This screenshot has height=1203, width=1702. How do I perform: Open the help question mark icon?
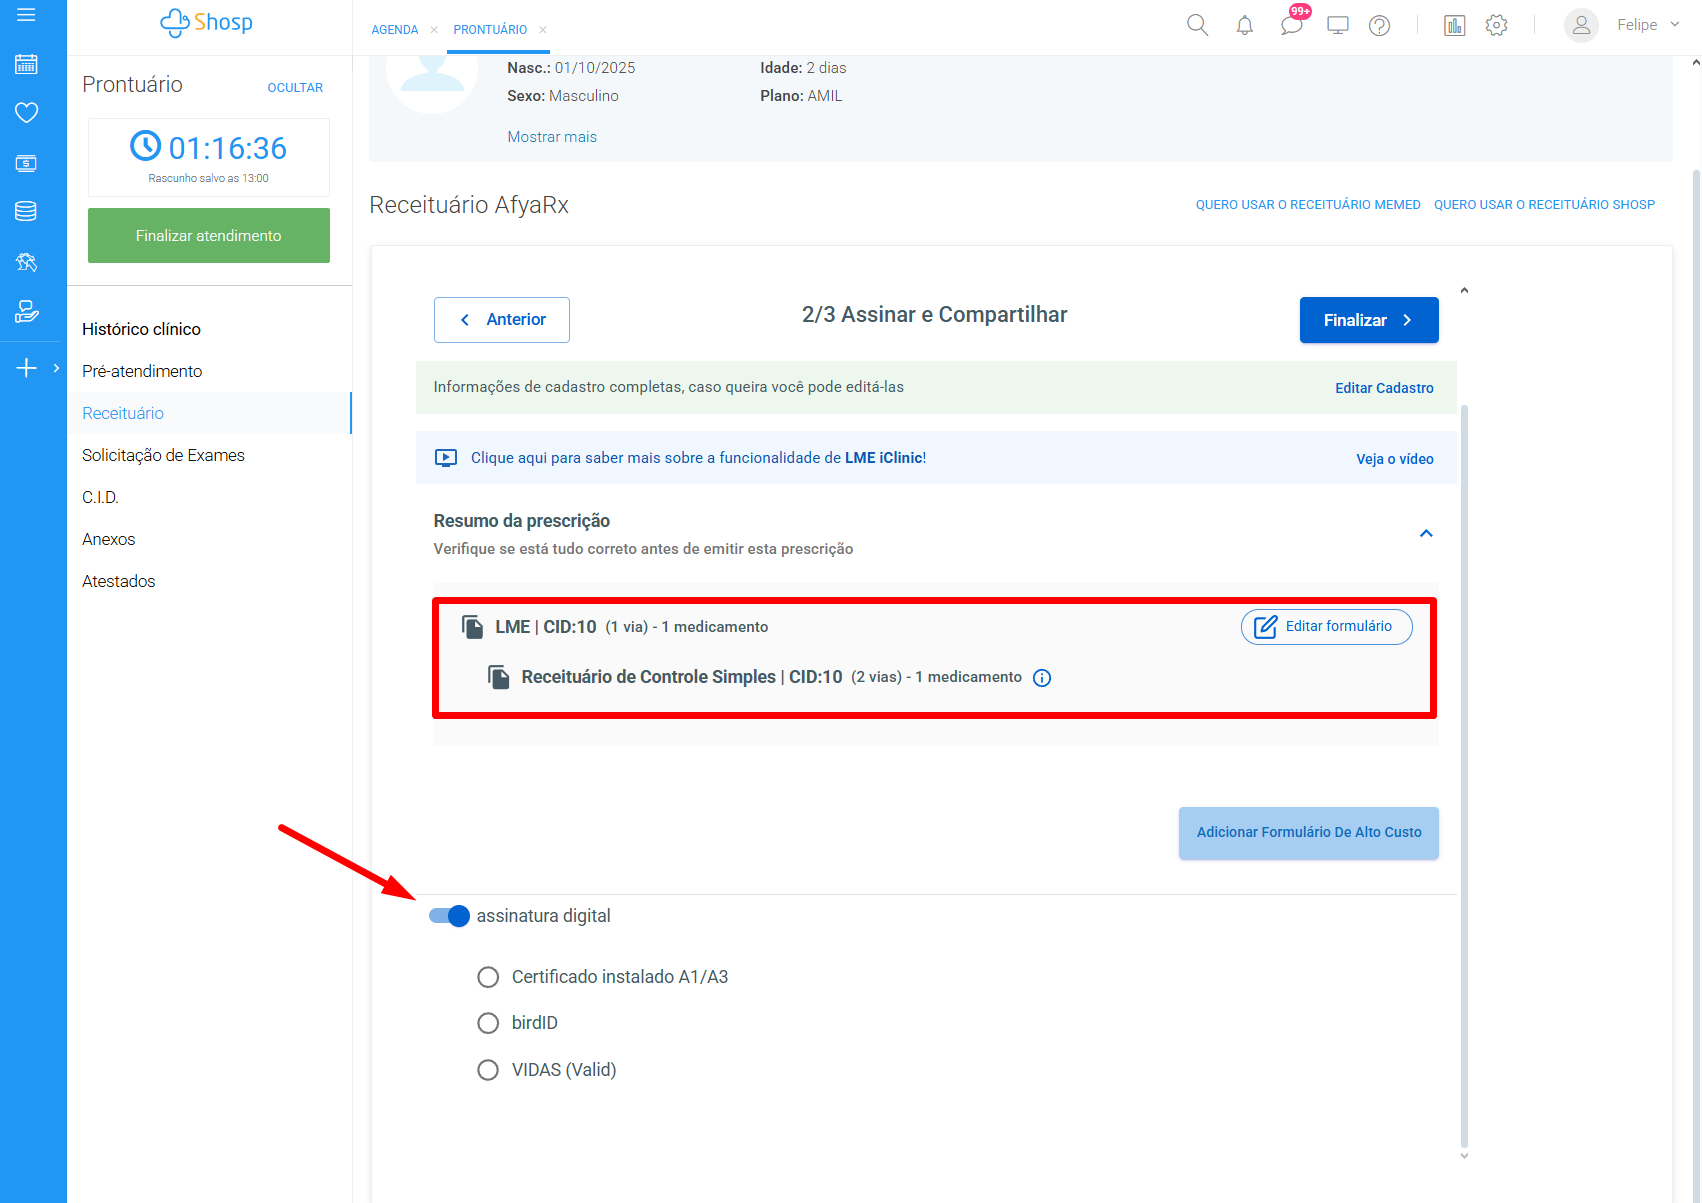coord(1379,26)
